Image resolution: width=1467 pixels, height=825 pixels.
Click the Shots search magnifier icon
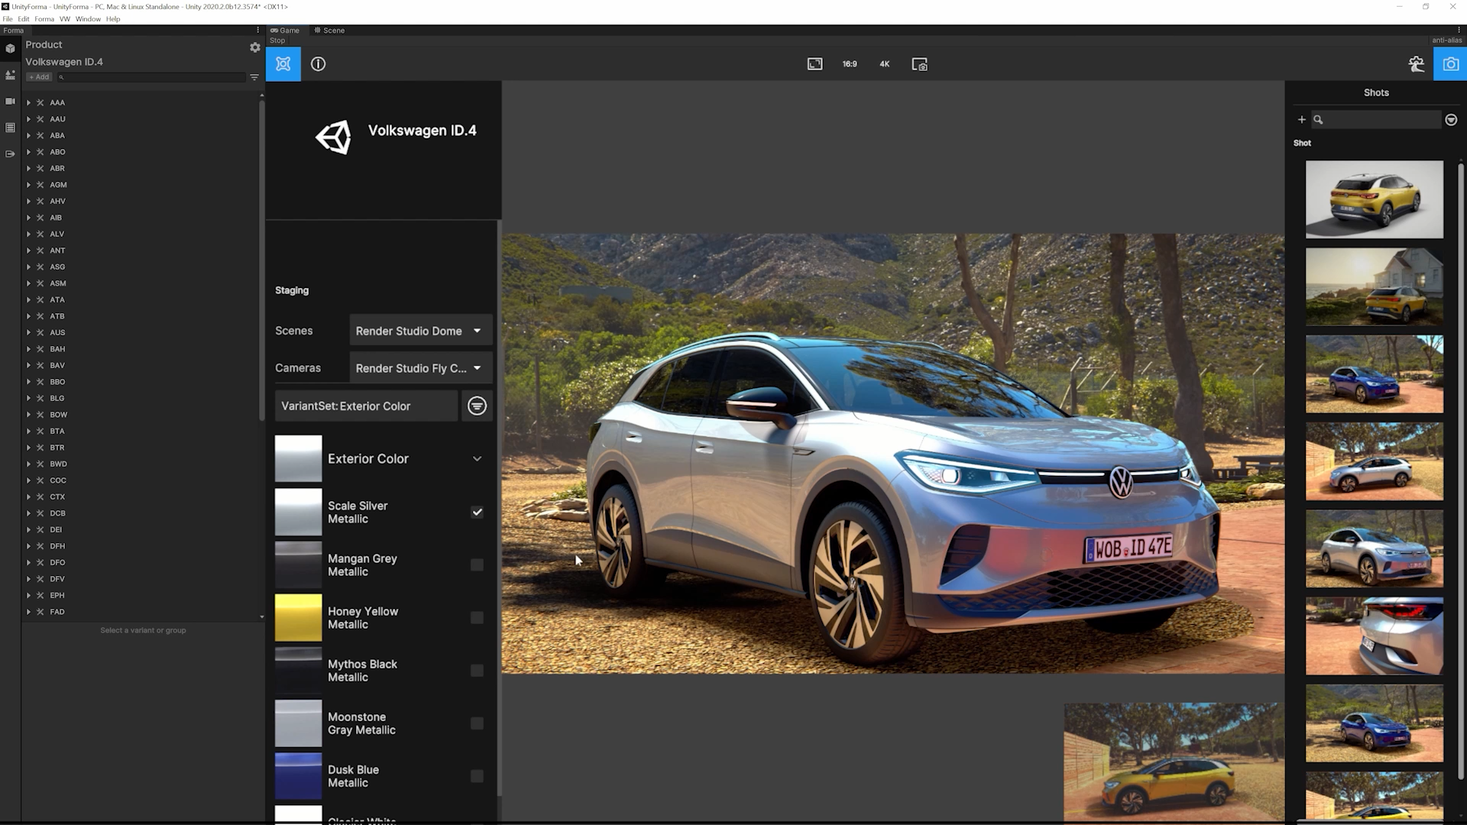click(x=1318, y=120)
